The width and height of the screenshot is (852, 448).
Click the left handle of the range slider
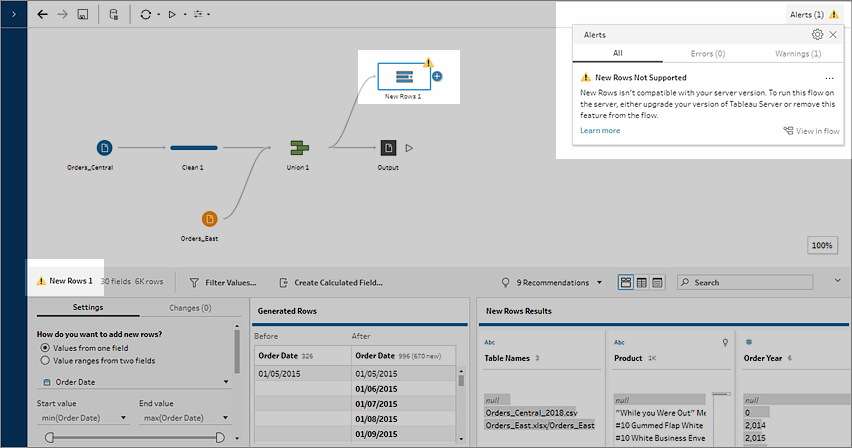click(49, 438)
